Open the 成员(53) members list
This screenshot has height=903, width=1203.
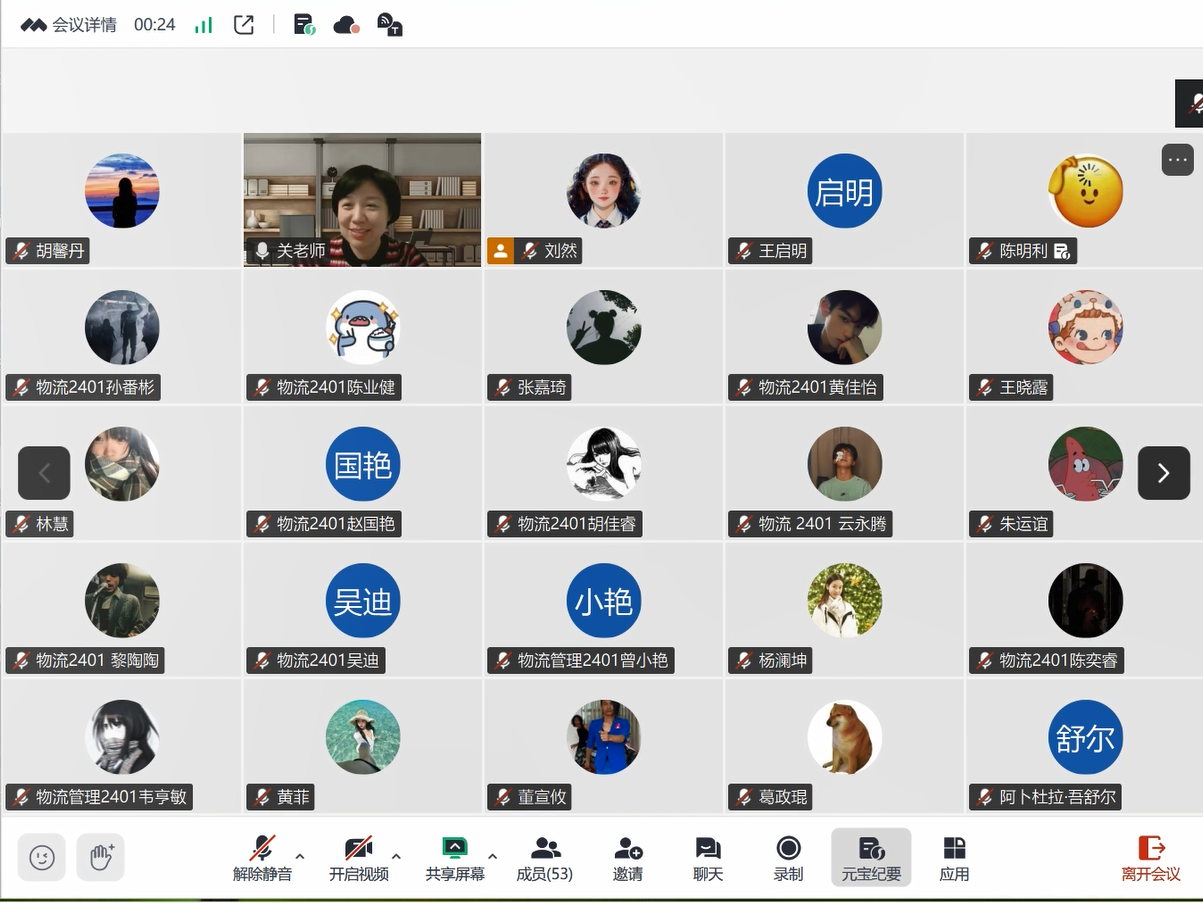click(545, 858)
